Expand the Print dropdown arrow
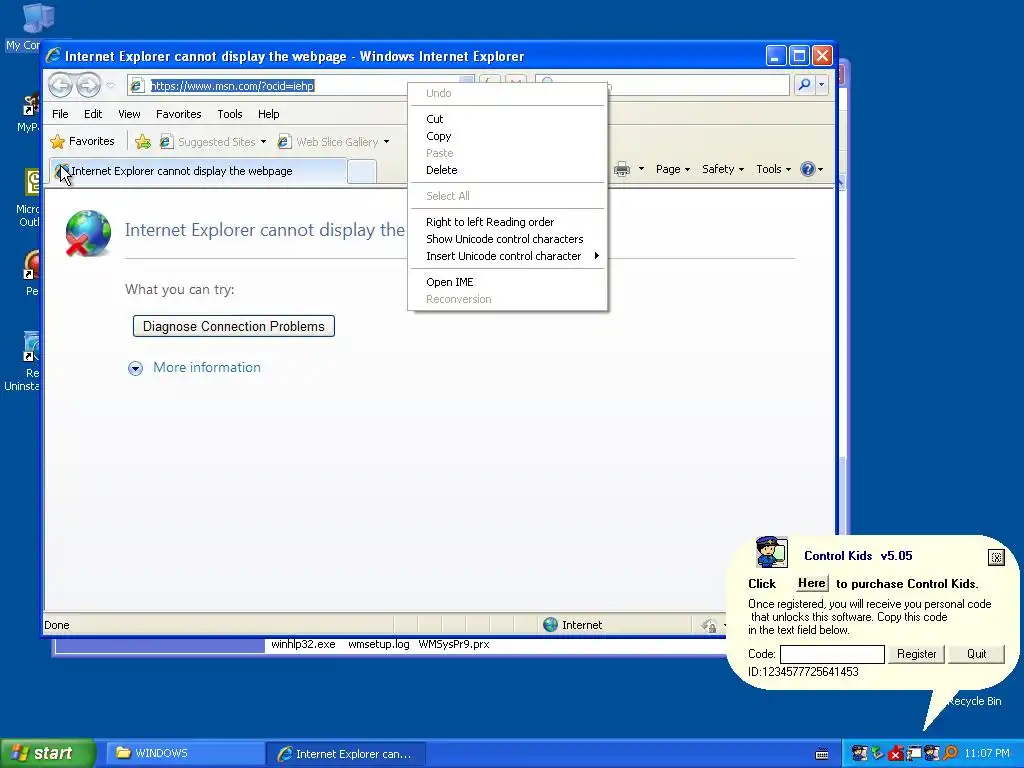Image resolution: width=1024 pixels, height=768 pixels. tap(641, 169)
